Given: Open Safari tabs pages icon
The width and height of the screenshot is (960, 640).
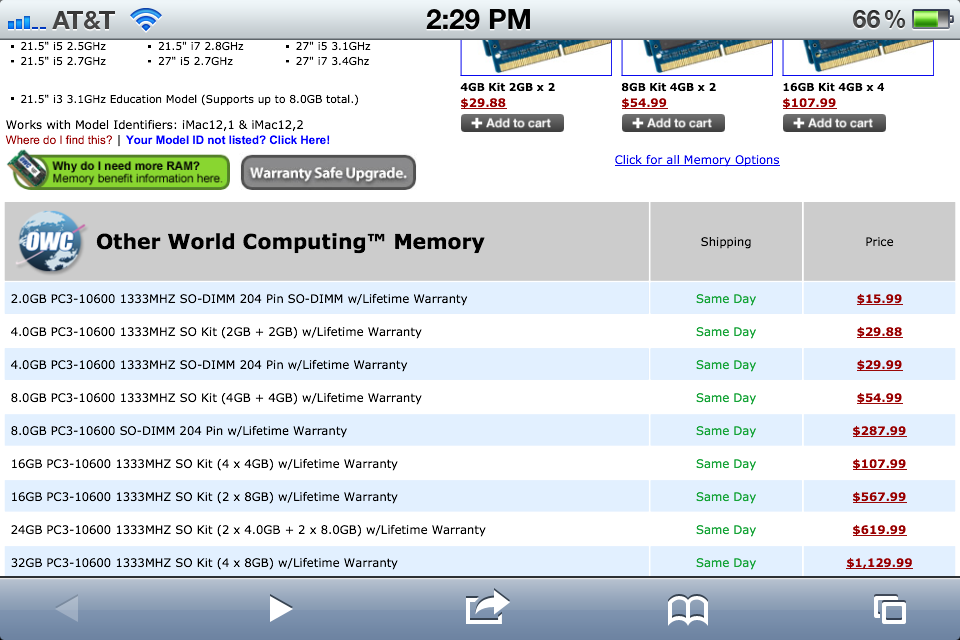Looking at the screenshot, I should [x=890, y=609].
